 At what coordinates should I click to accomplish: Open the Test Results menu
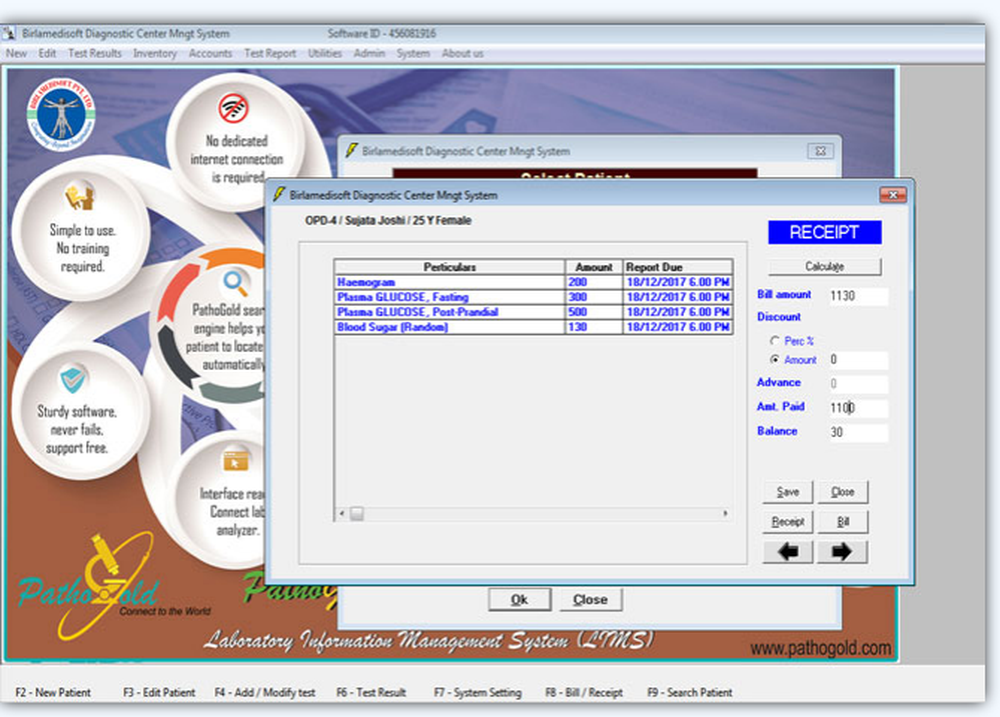[94, 54]
